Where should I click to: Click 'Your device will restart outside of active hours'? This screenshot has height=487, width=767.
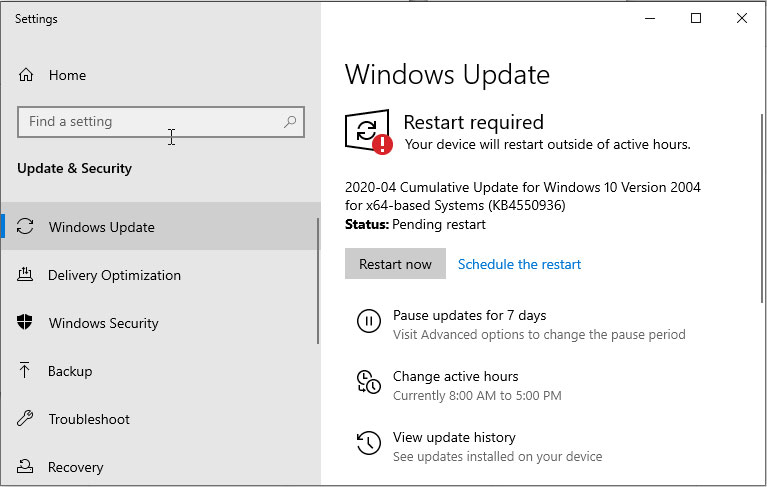tap(547, 144)
